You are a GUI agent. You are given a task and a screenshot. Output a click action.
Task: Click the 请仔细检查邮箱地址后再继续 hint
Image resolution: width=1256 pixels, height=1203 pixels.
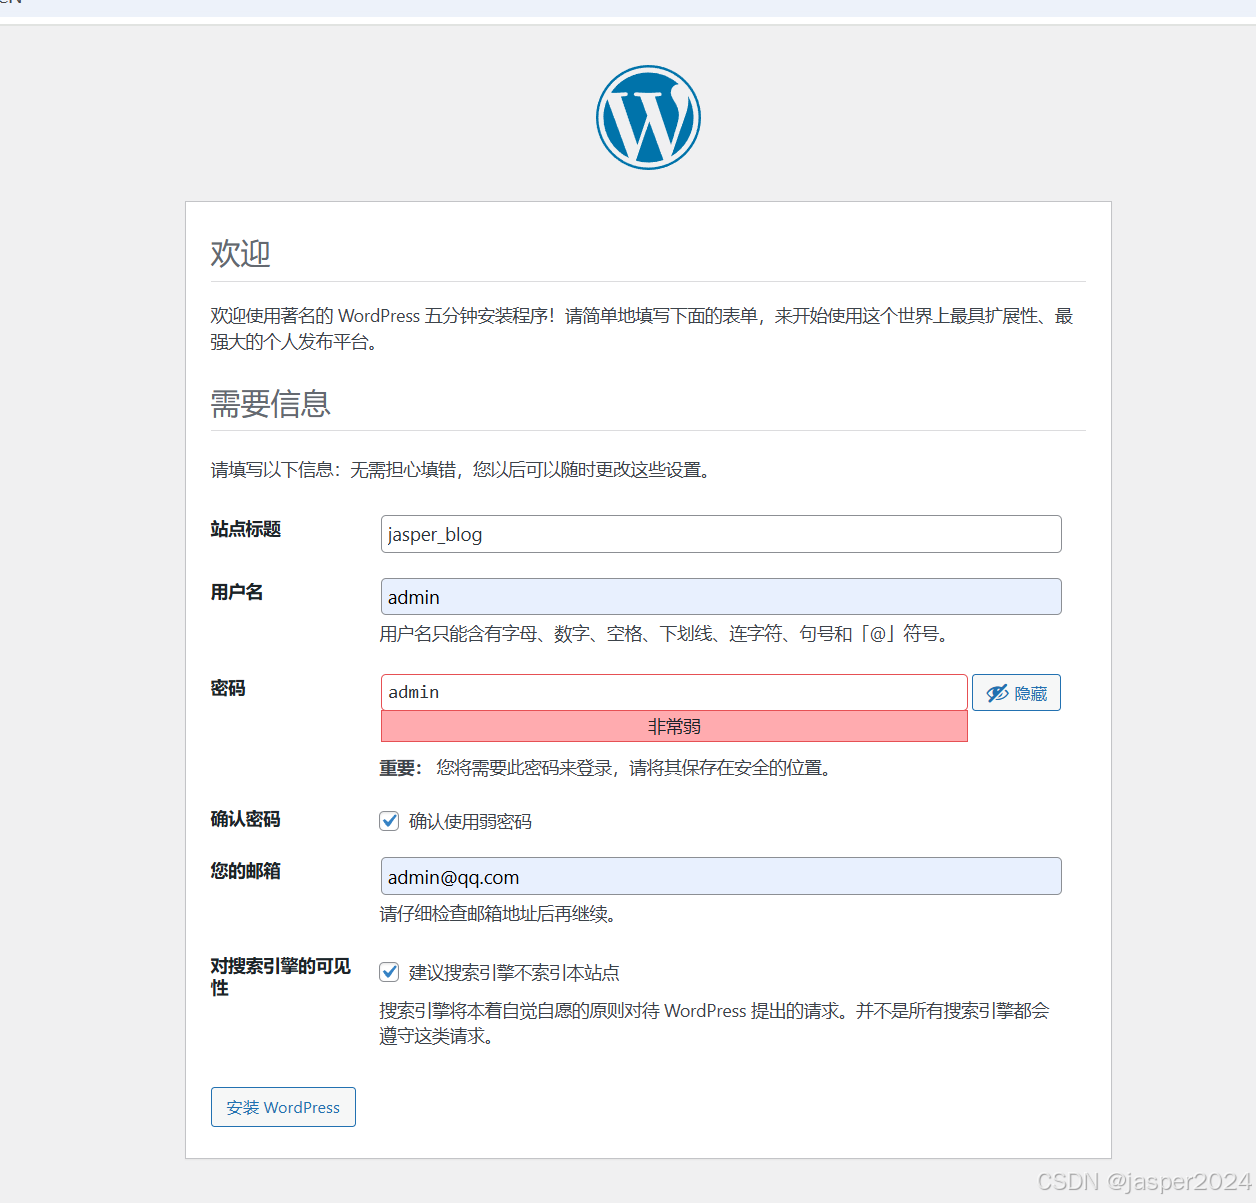501,914
